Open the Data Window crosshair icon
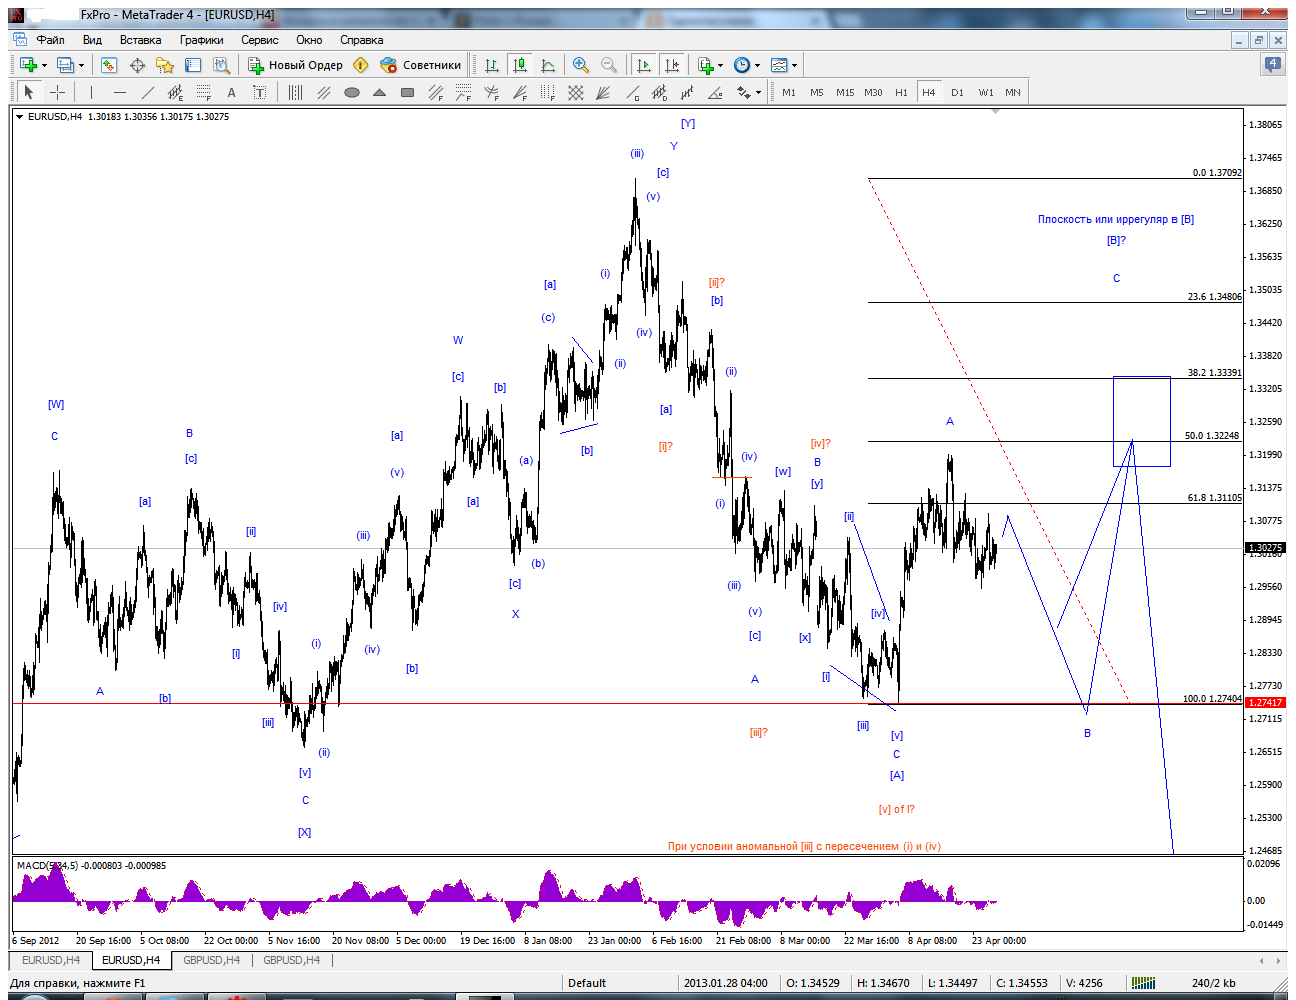This screenshot has height=1000, width=1296. [137, 65]
